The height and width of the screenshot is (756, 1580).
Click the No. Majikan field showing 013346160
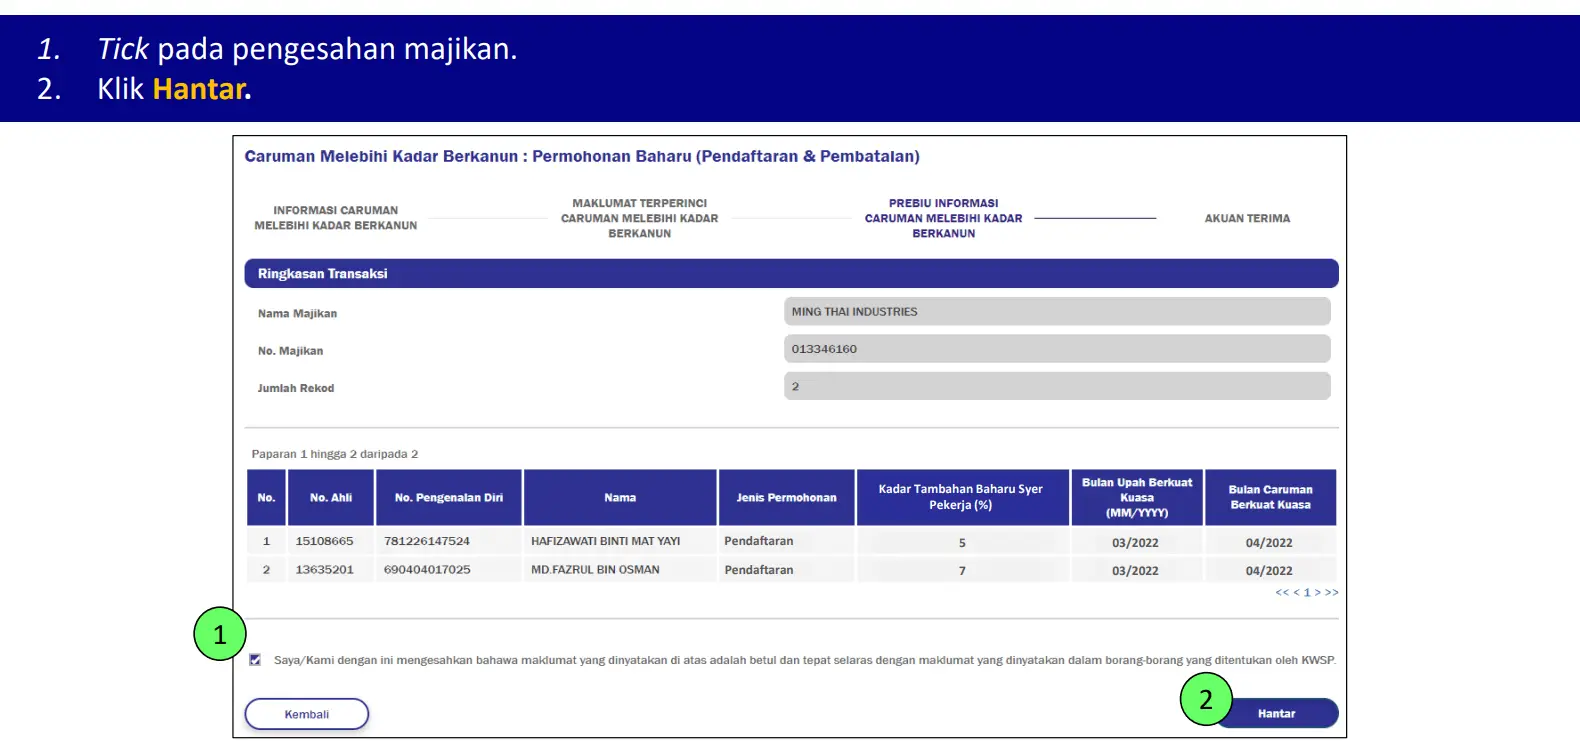coord(1057,349)
